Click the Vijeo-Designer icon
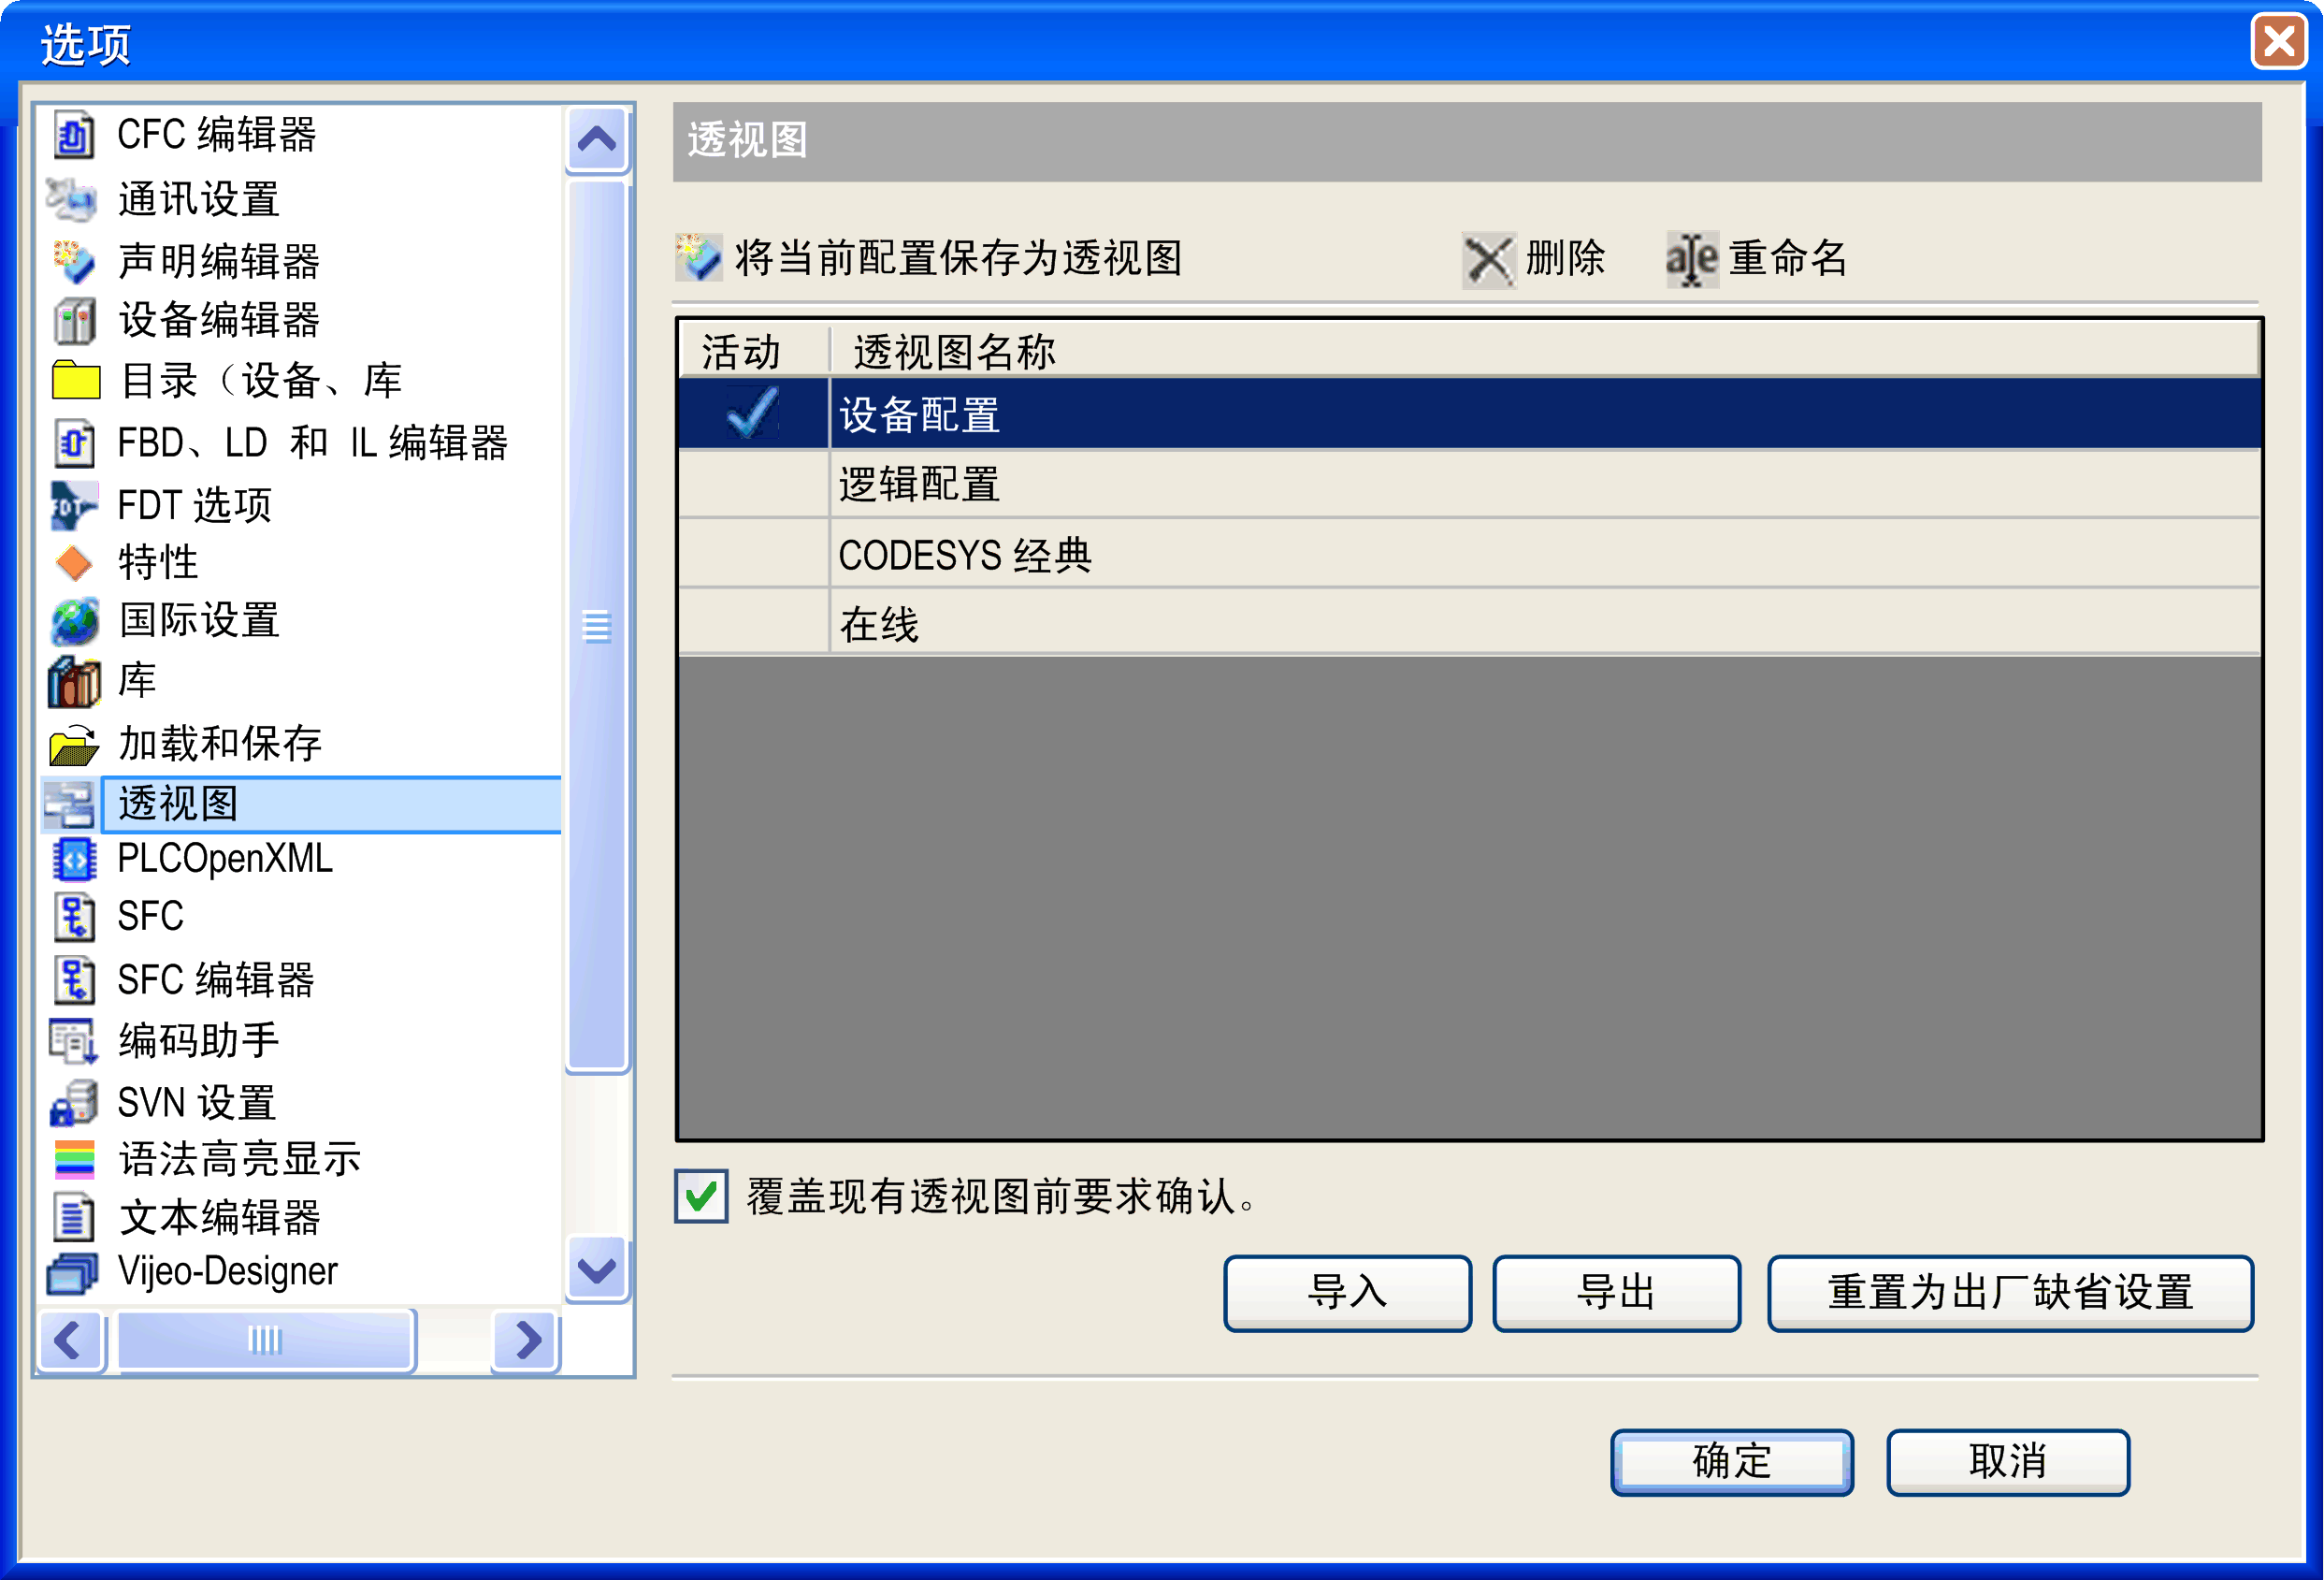 (x=72, y=1273)
